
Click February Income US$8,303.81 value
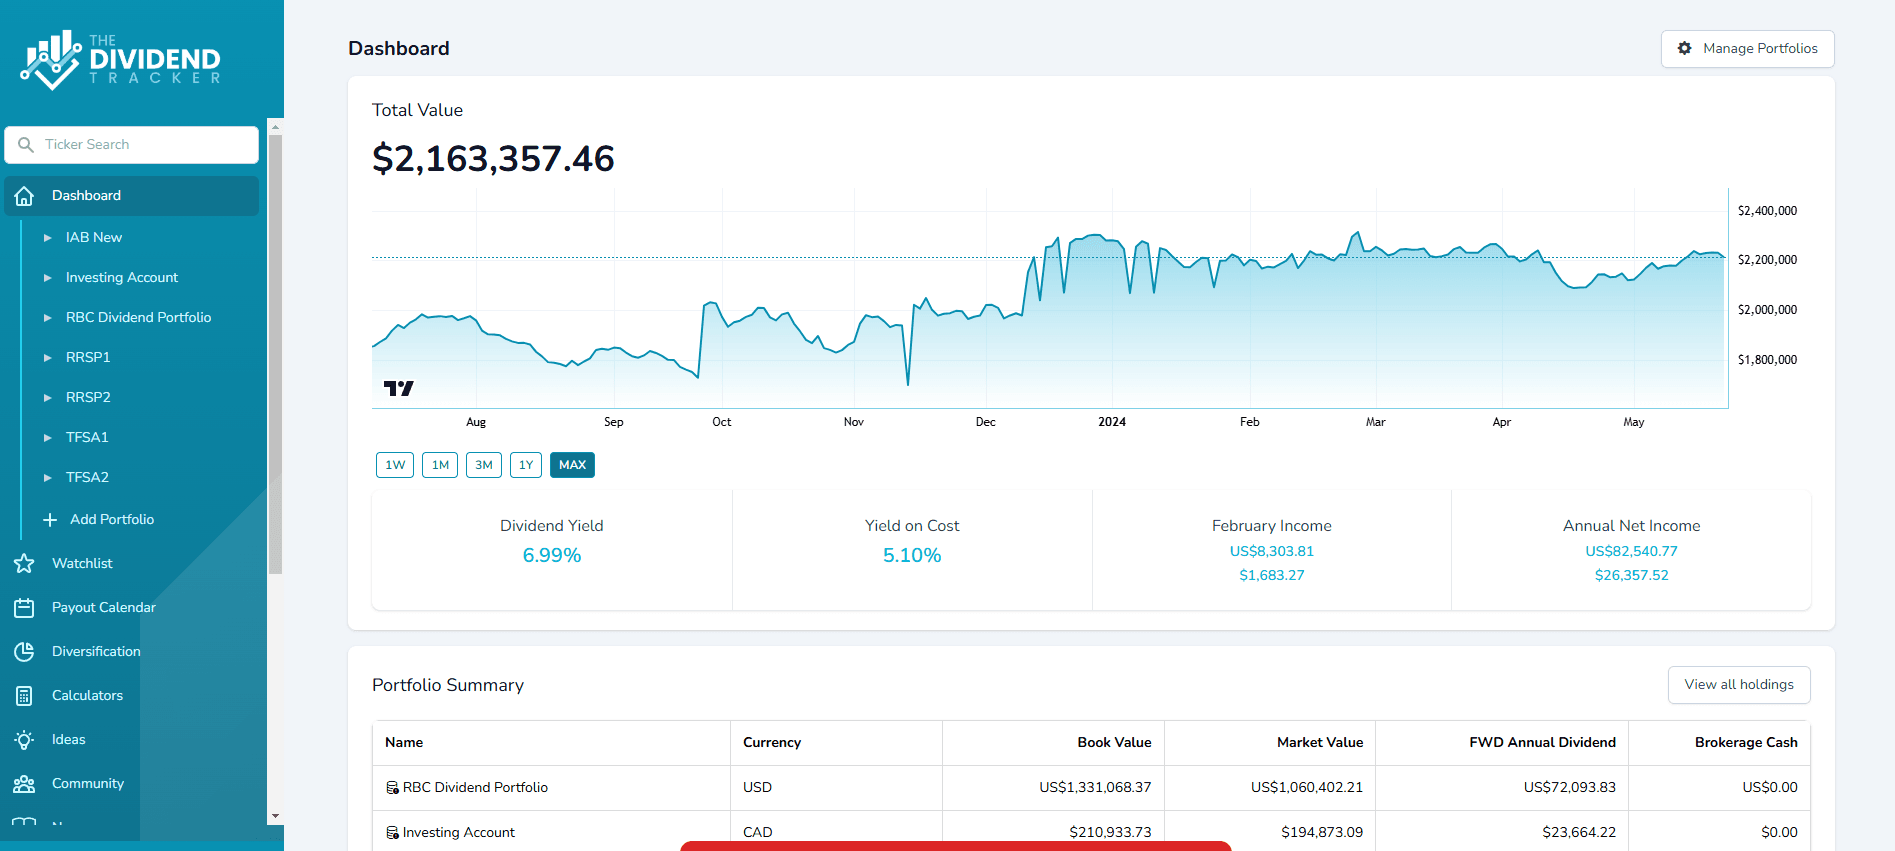tap(1272, 552)
